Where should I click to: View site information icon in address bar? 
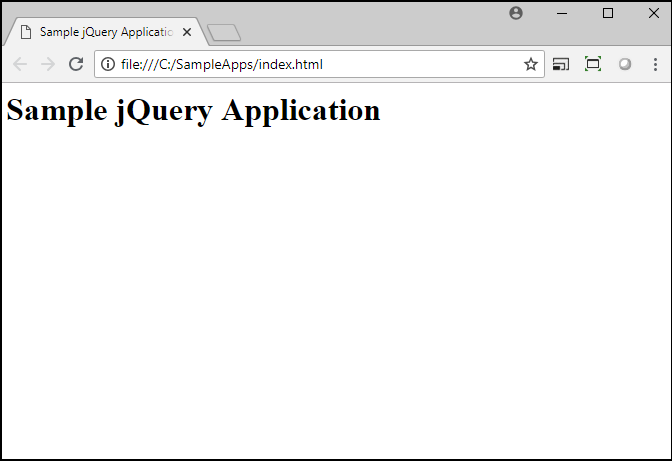tap(108, 64)
